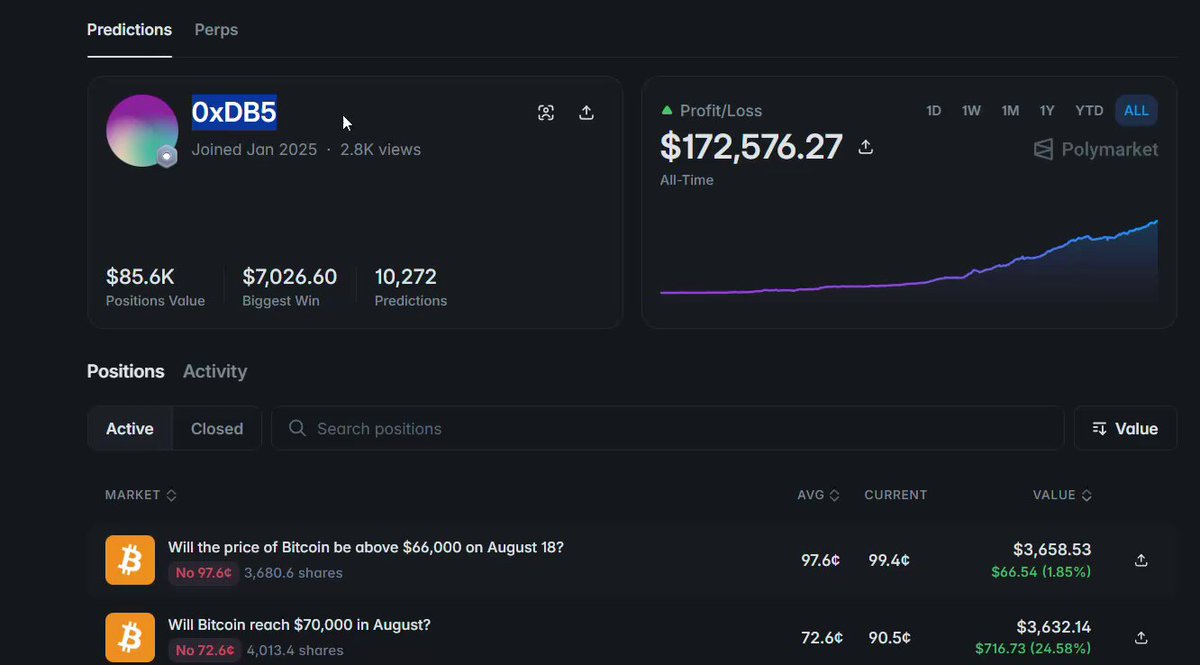
Task: Click the CURRENT column header
Action: point(895,495)
